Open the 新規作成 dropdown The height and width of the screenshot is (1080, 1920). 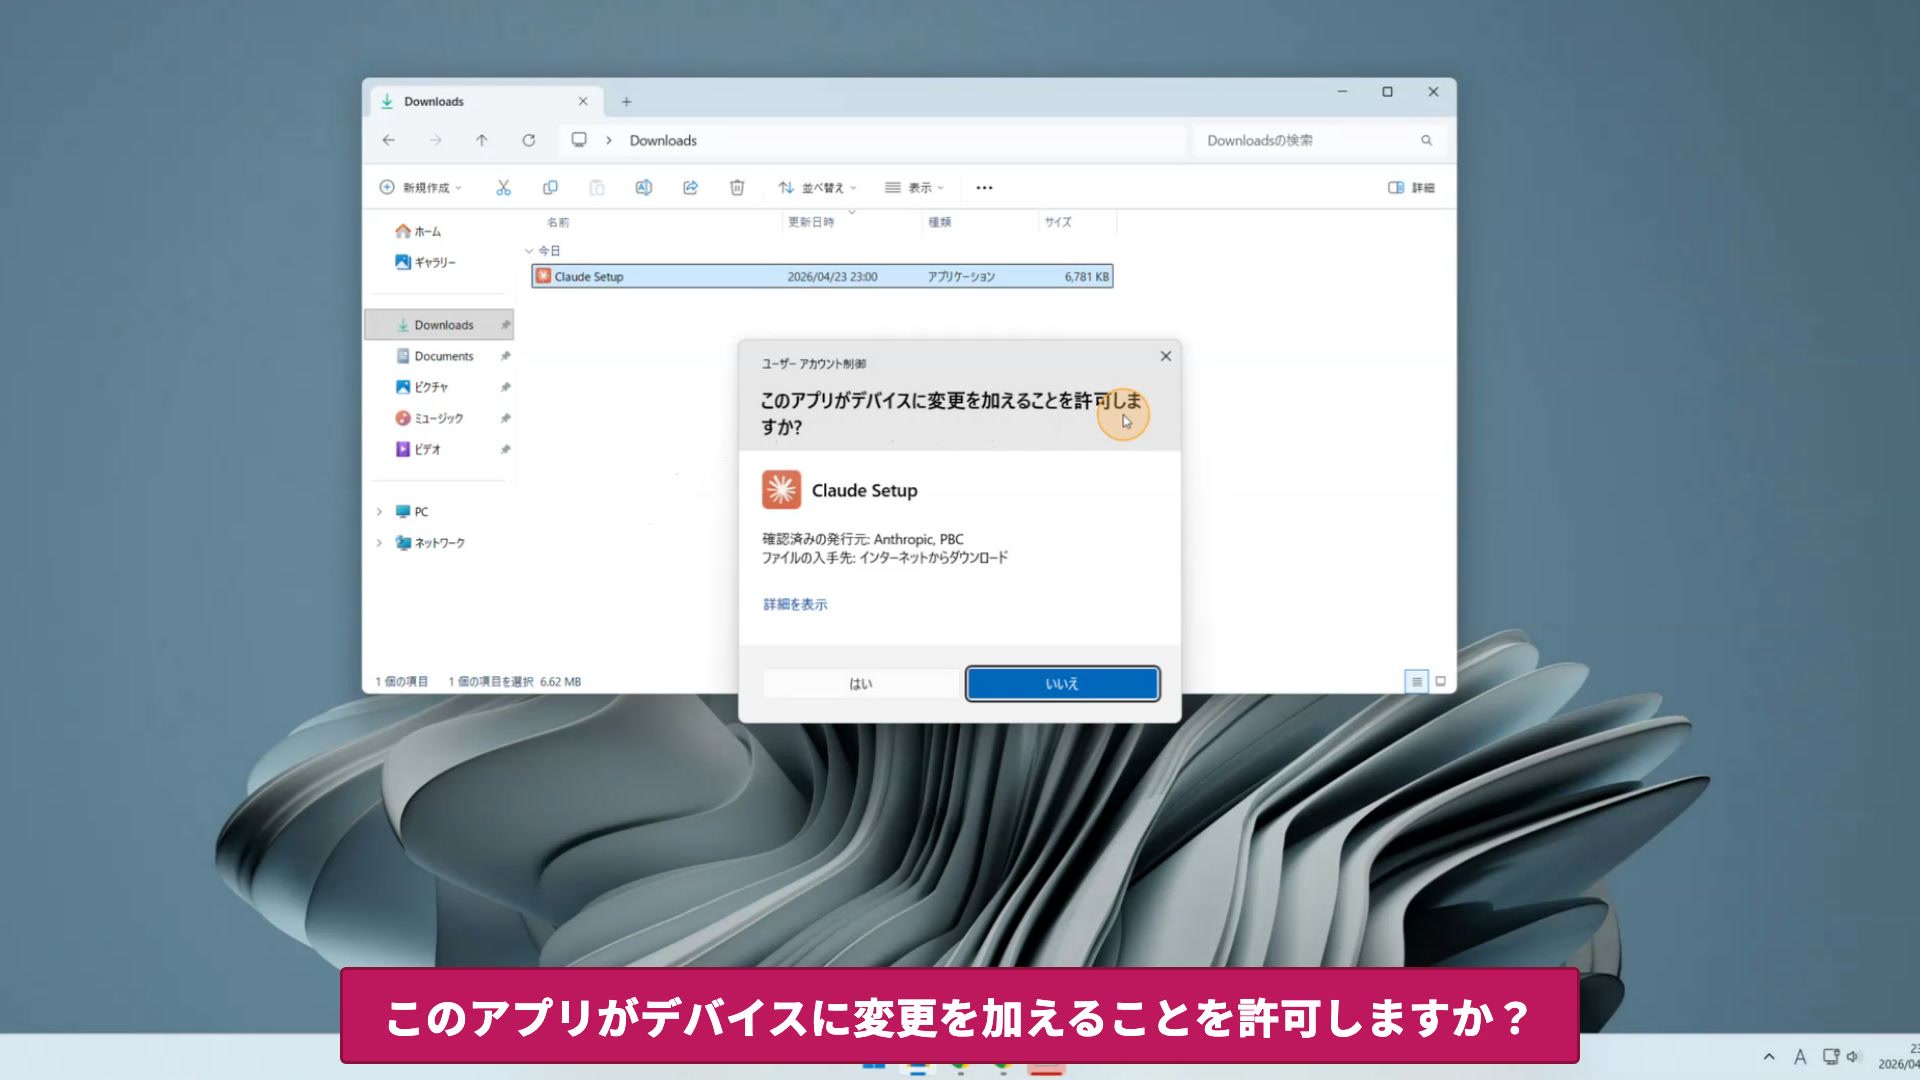420,187
